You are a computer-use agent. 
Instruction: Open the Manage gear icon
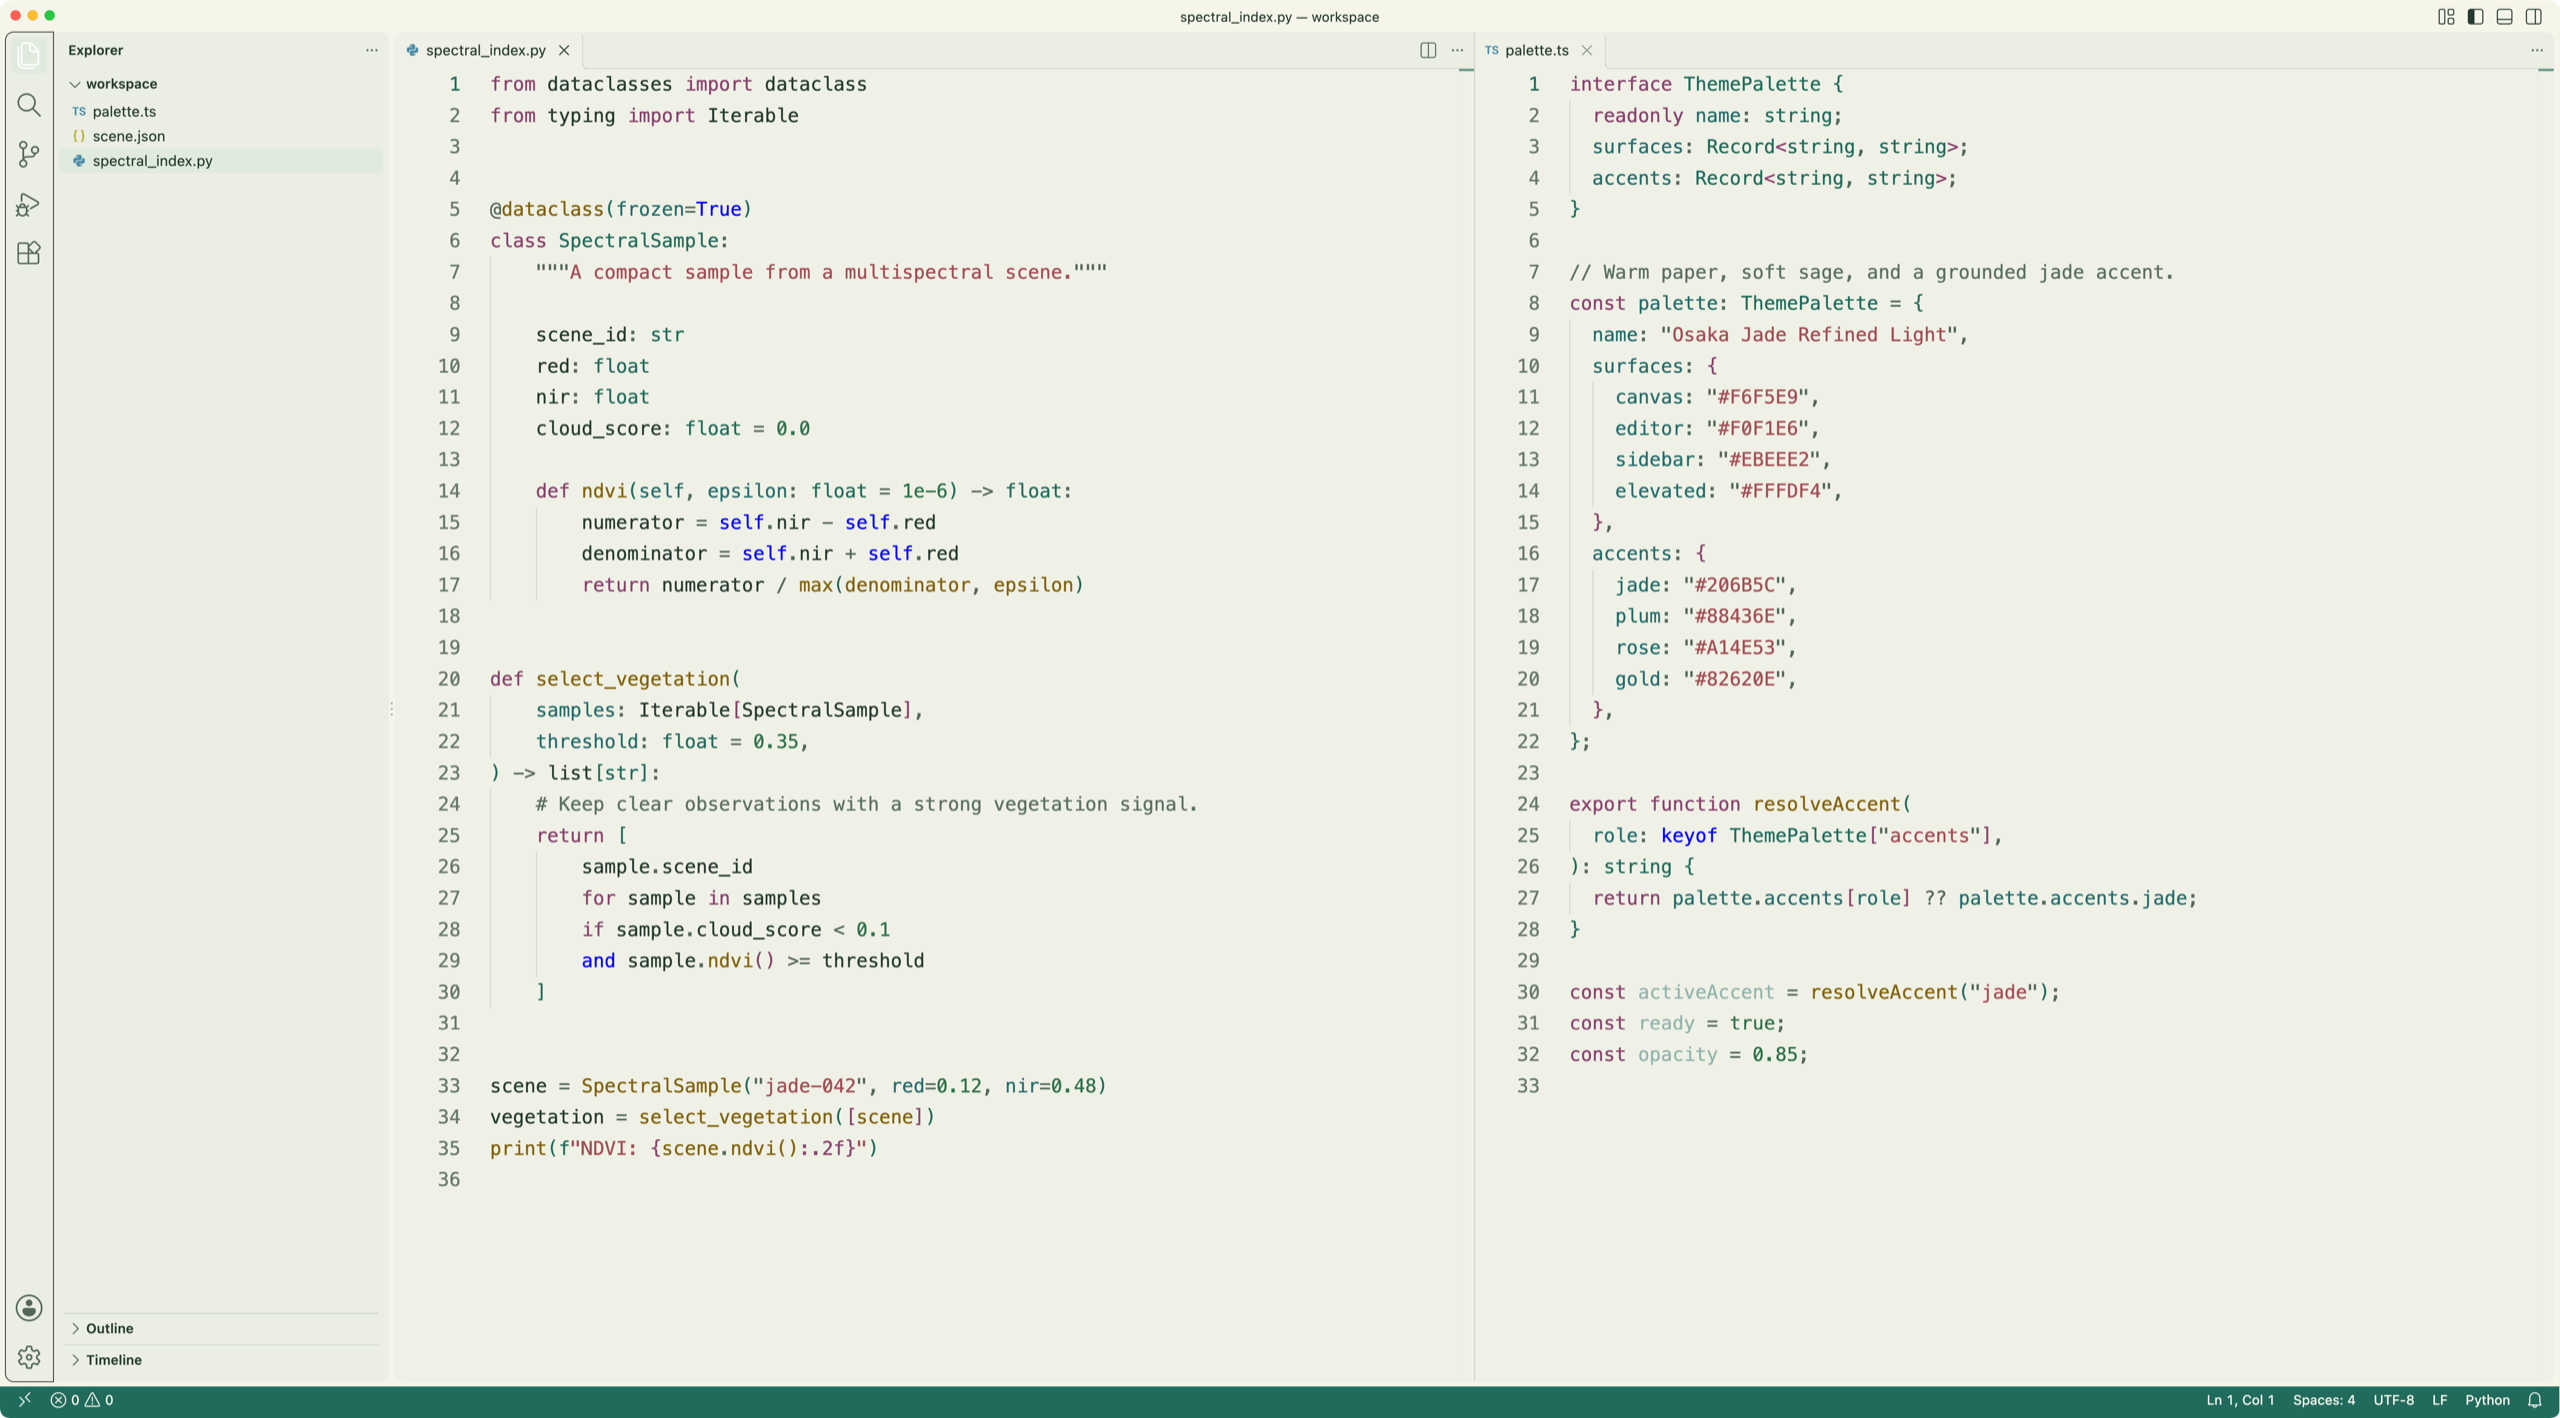coord(29,1357)
